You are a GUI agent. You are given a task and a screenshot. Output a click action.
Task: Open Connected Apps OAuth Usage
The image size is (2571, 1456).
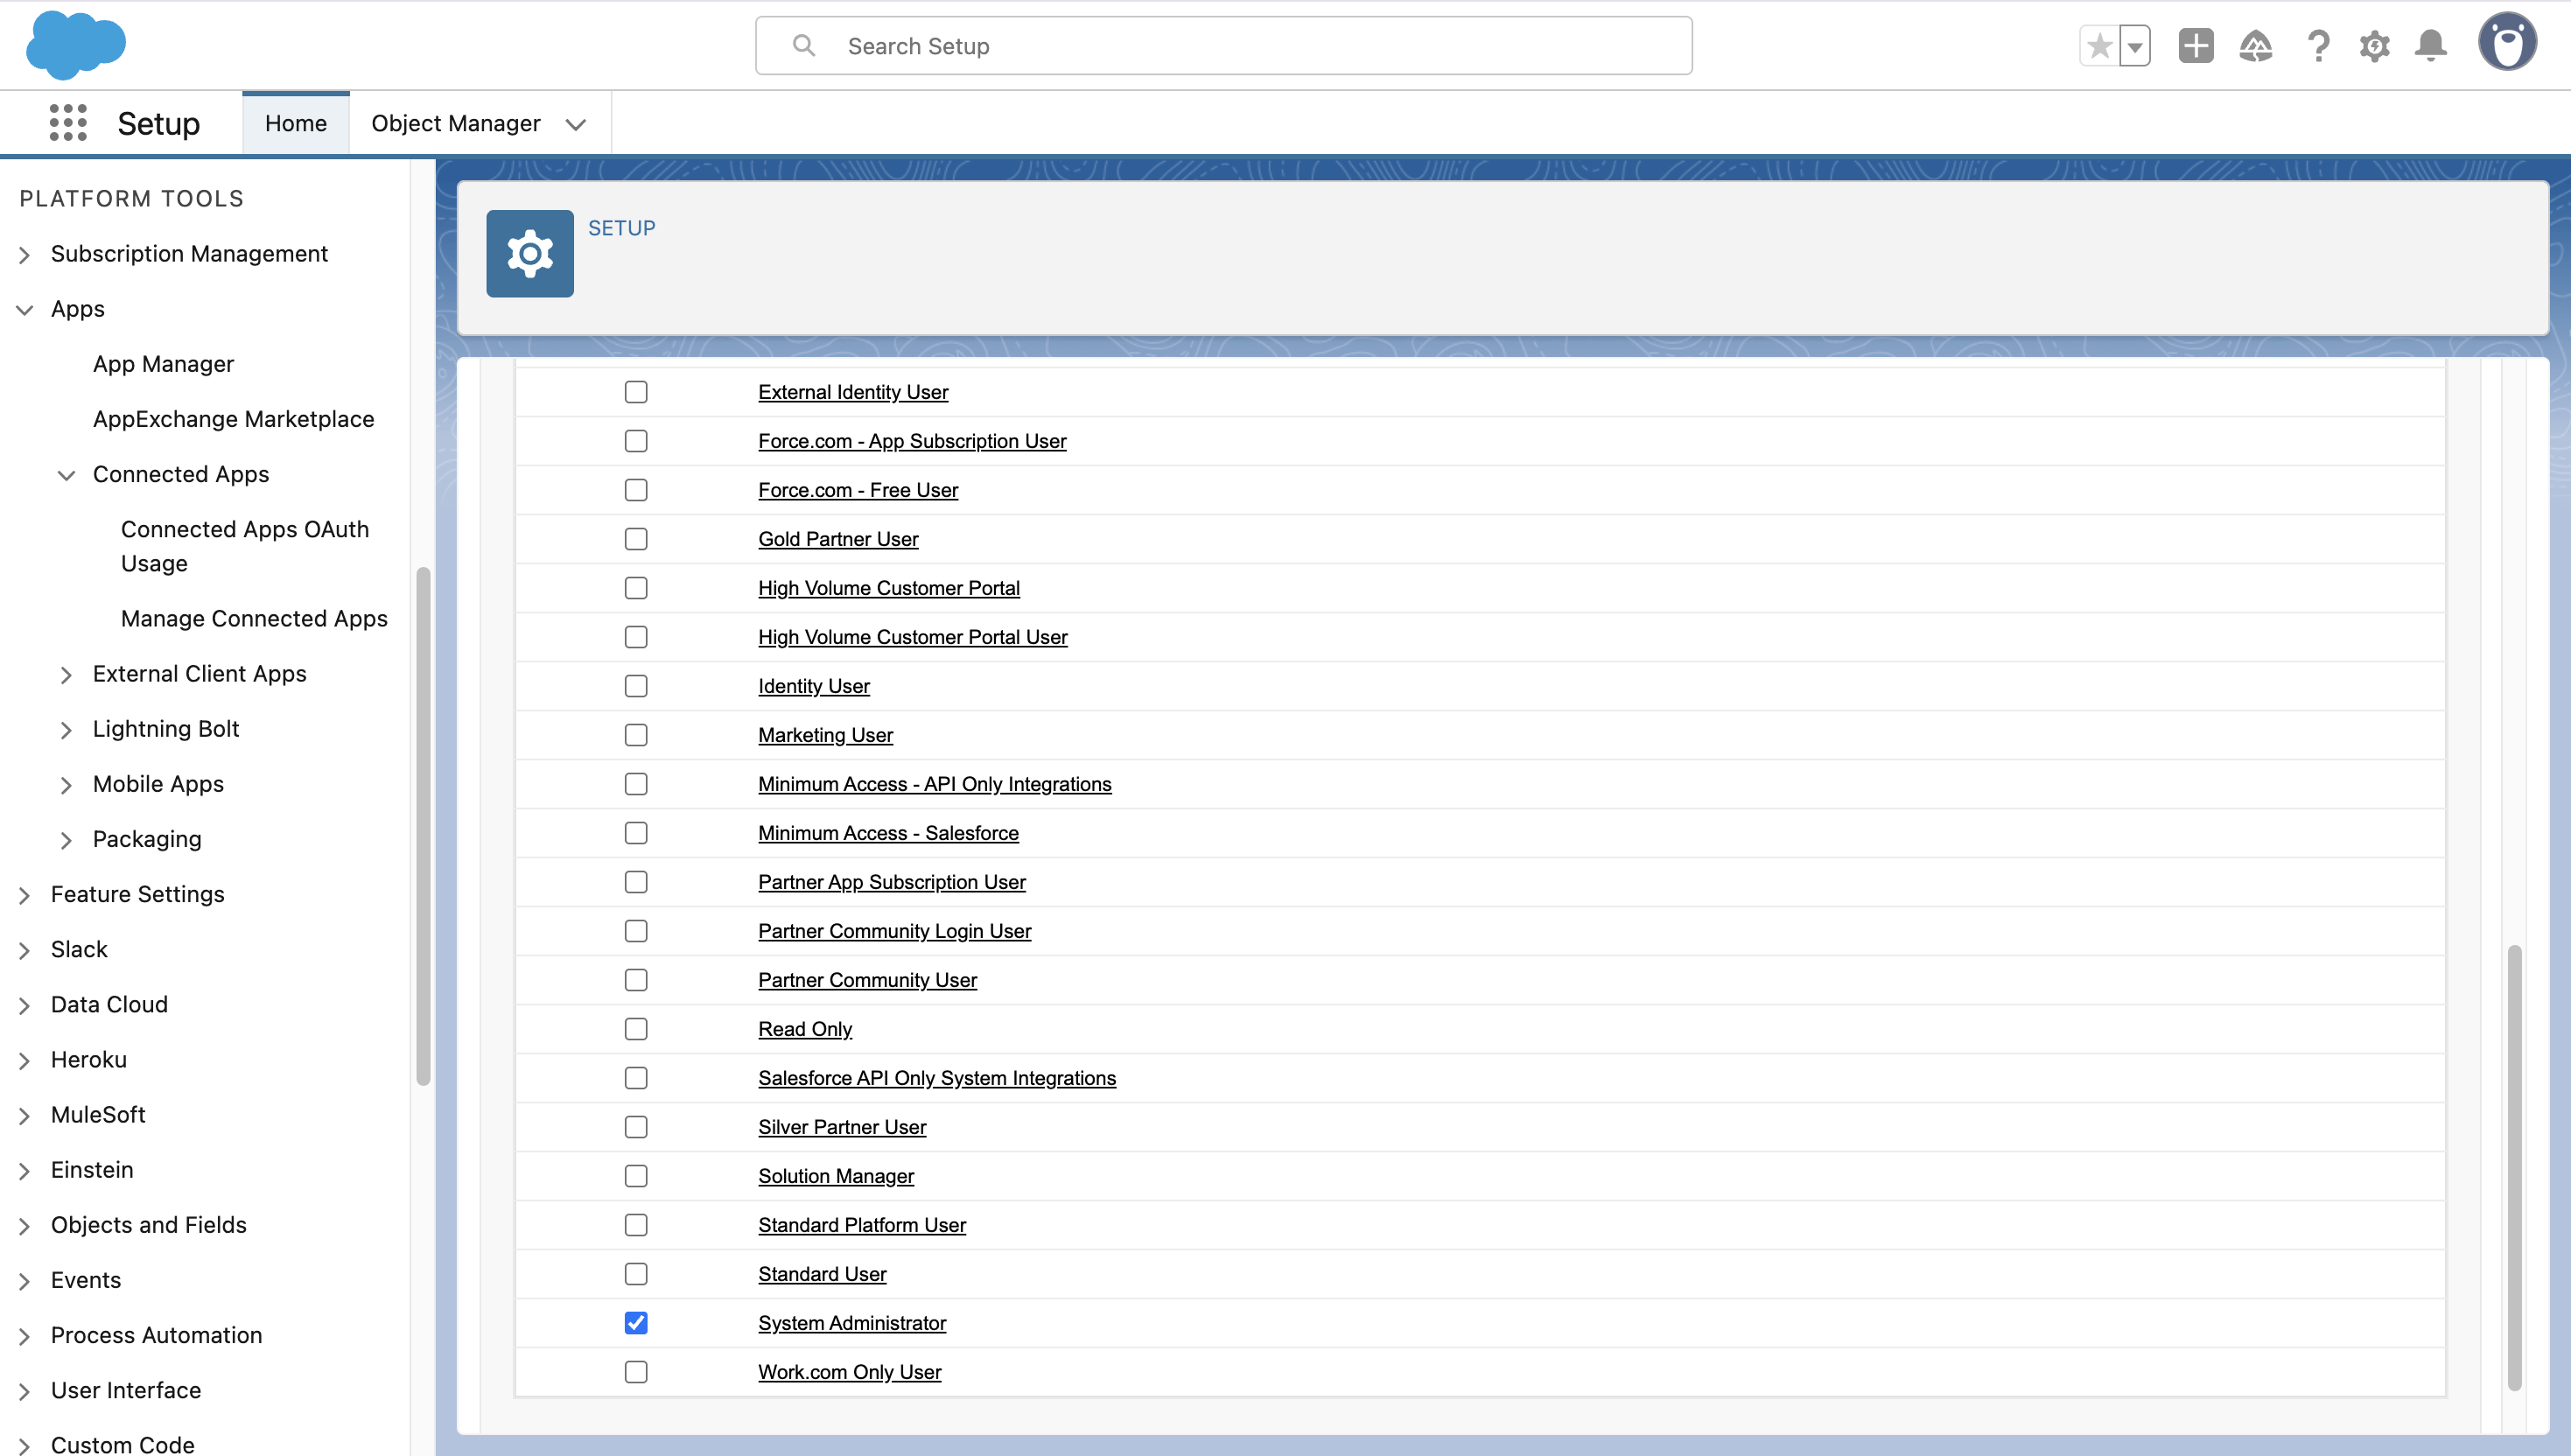(x=245, y=546)
